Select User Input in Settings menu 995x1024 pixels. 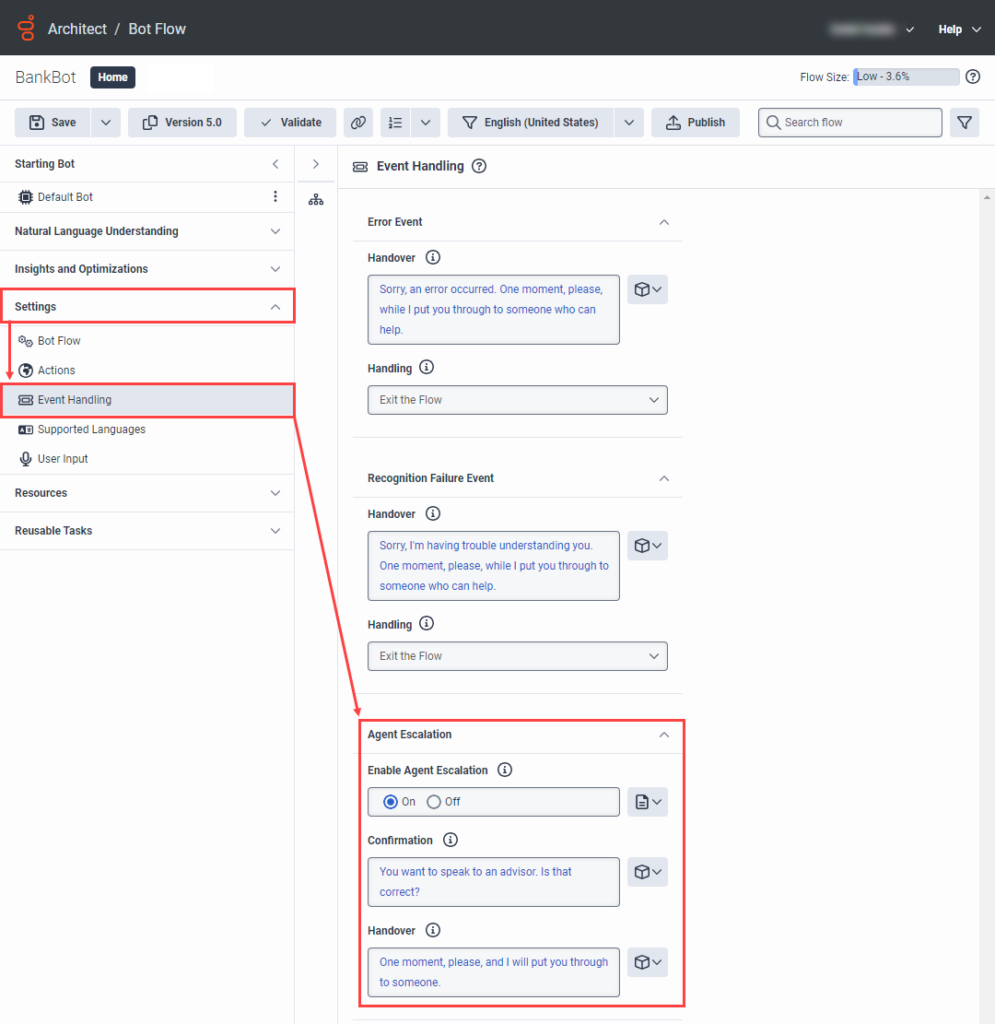62,459
